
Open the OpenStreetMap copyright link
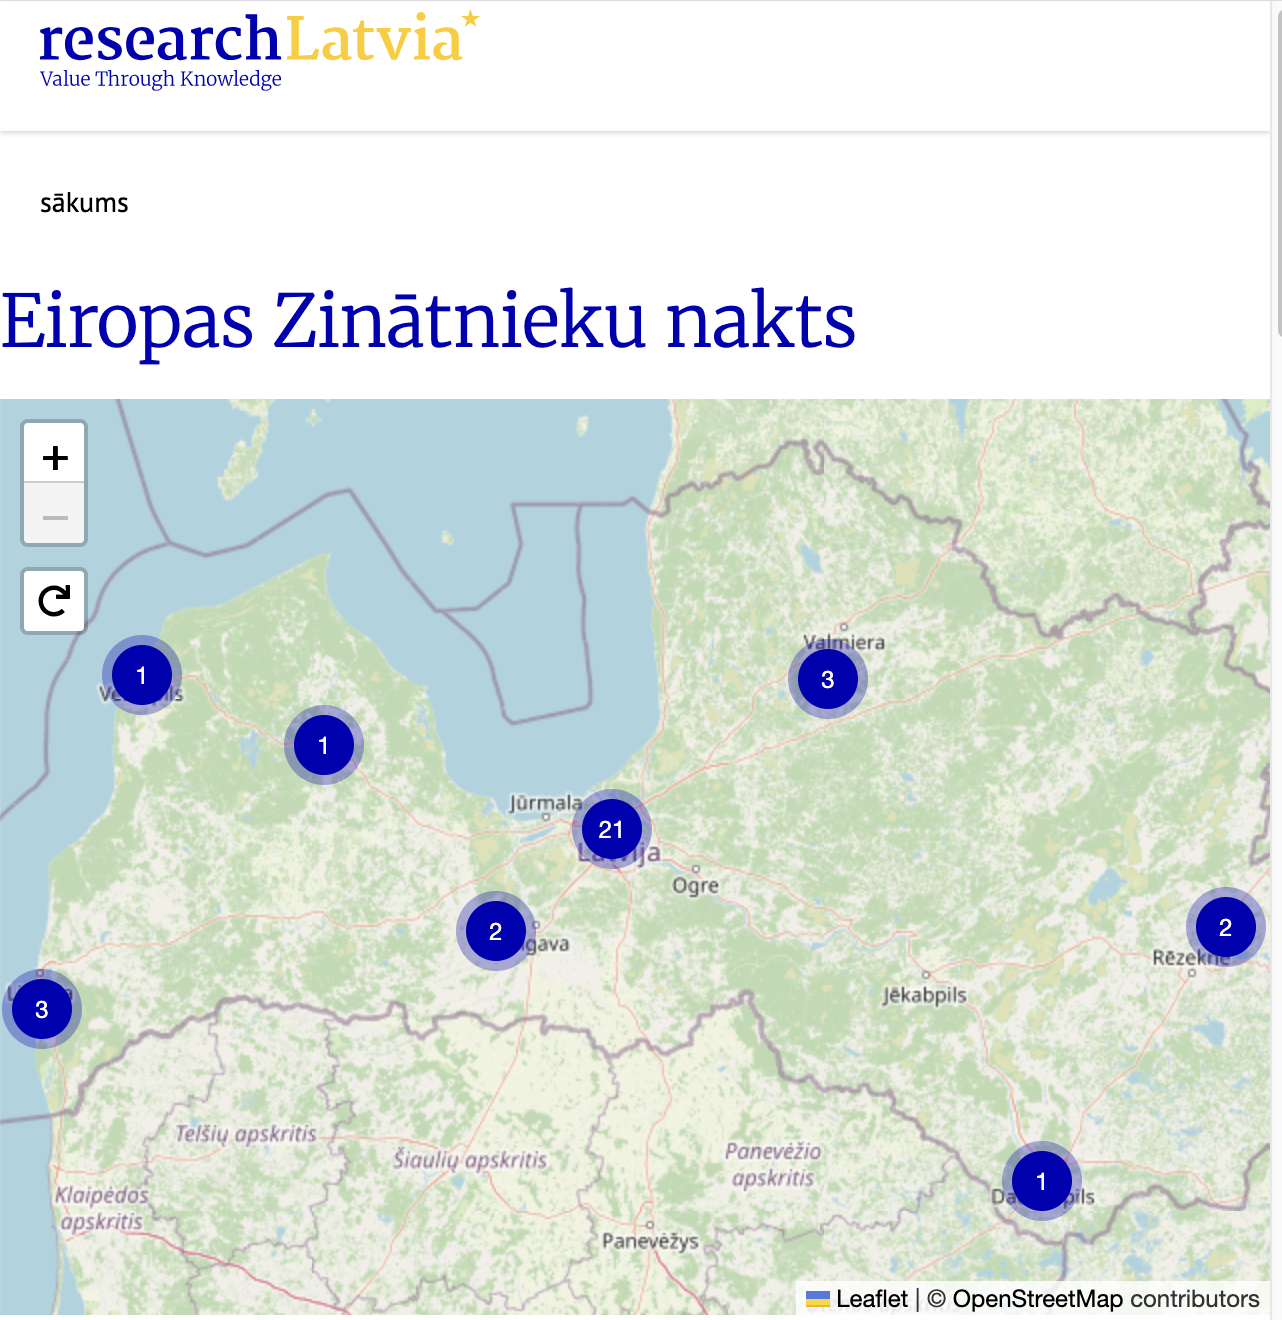tap(1036, 1299)
